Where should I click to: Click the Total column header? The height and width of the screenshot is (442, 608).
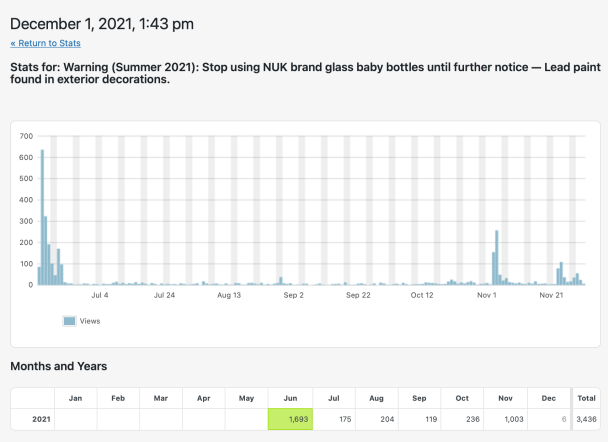click(x=586, y=398)
